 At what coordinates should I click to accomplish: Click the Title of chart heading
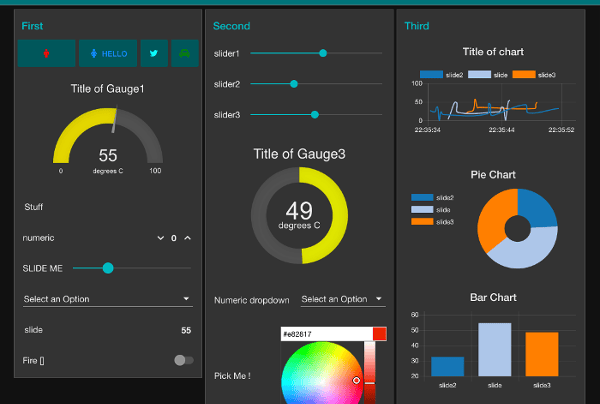coord(493,52)
